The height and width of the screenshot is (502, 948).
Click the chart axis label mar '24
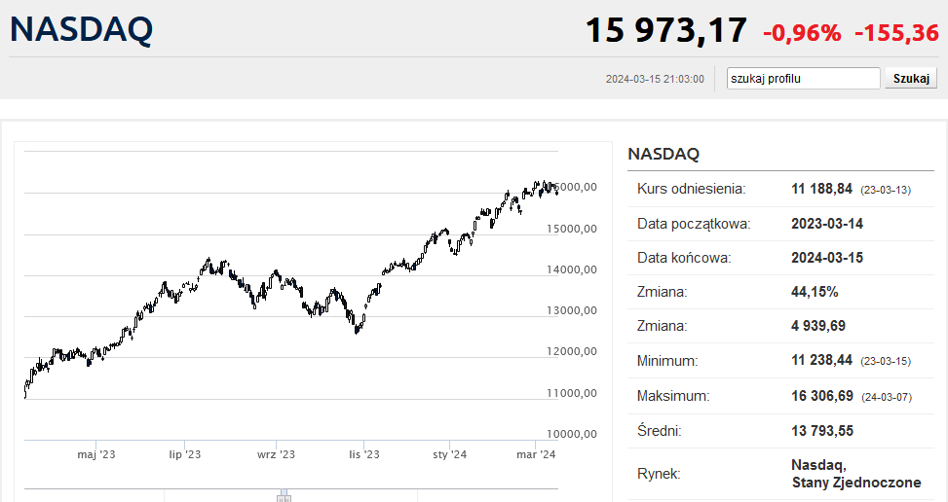tap(536, 454)
